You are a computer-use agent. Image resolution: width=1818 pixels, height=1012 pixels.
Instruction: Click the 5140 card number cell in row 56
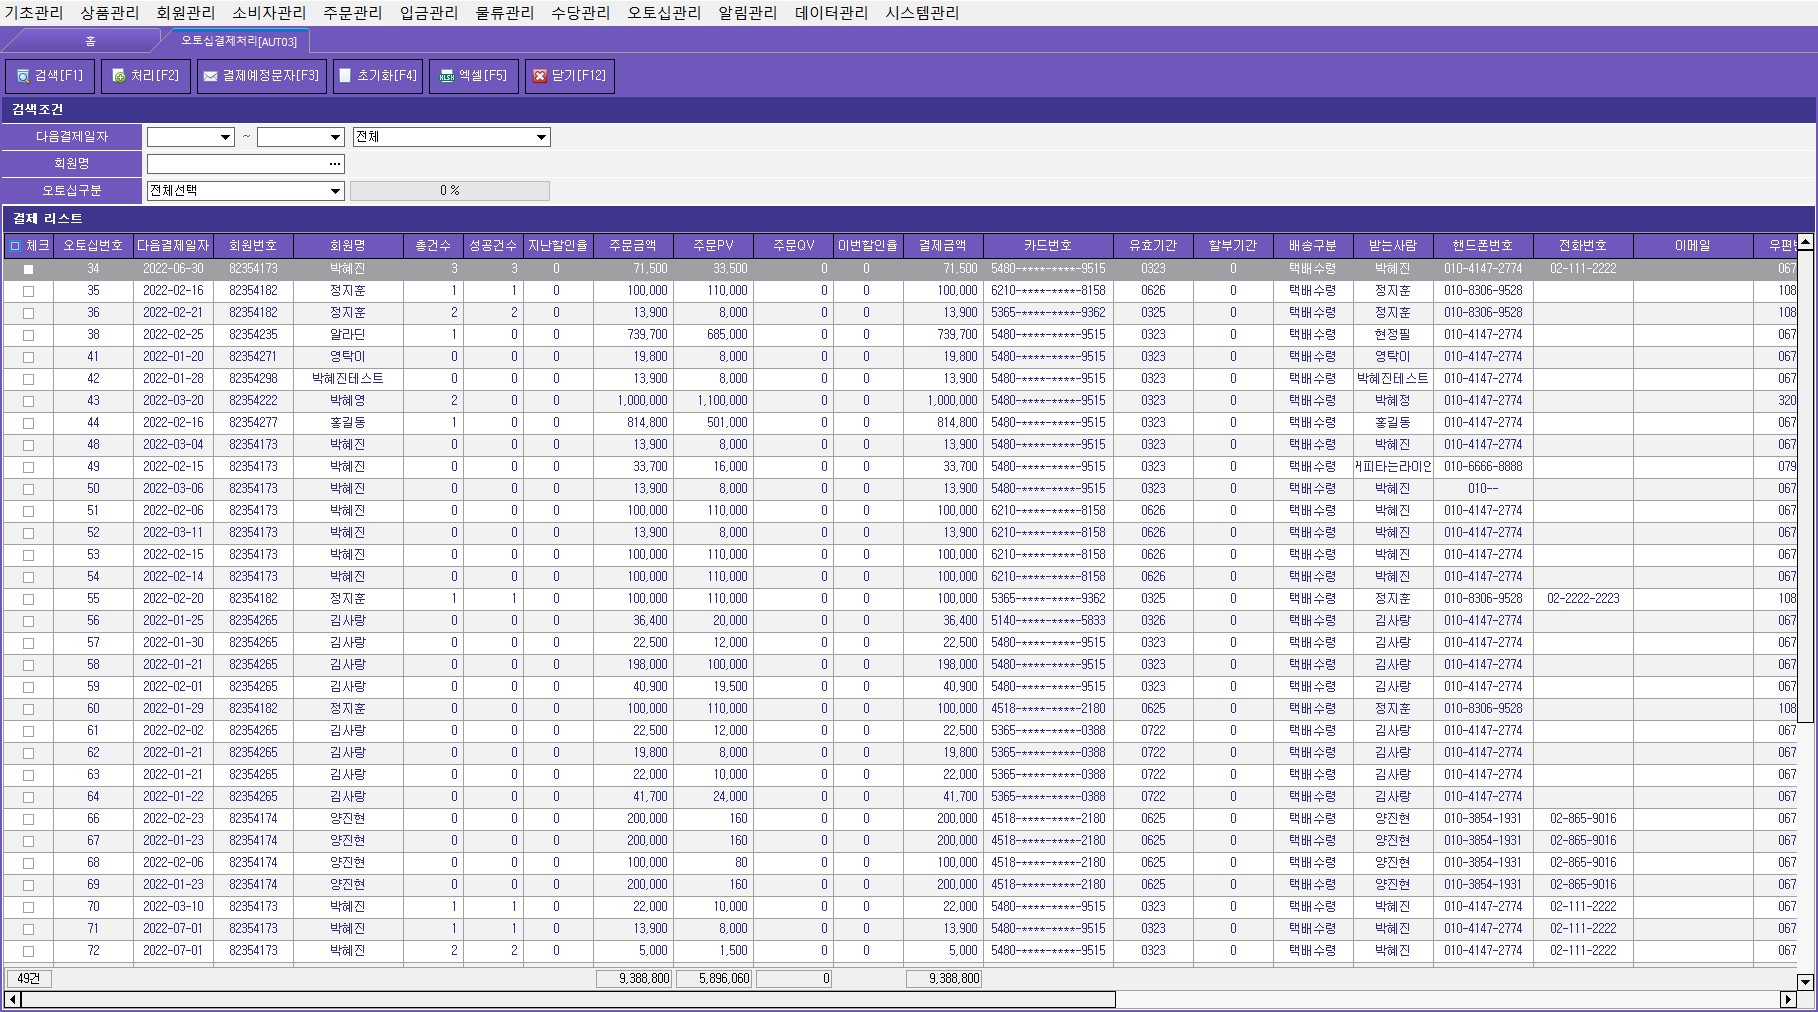(x=1048, y=621)
